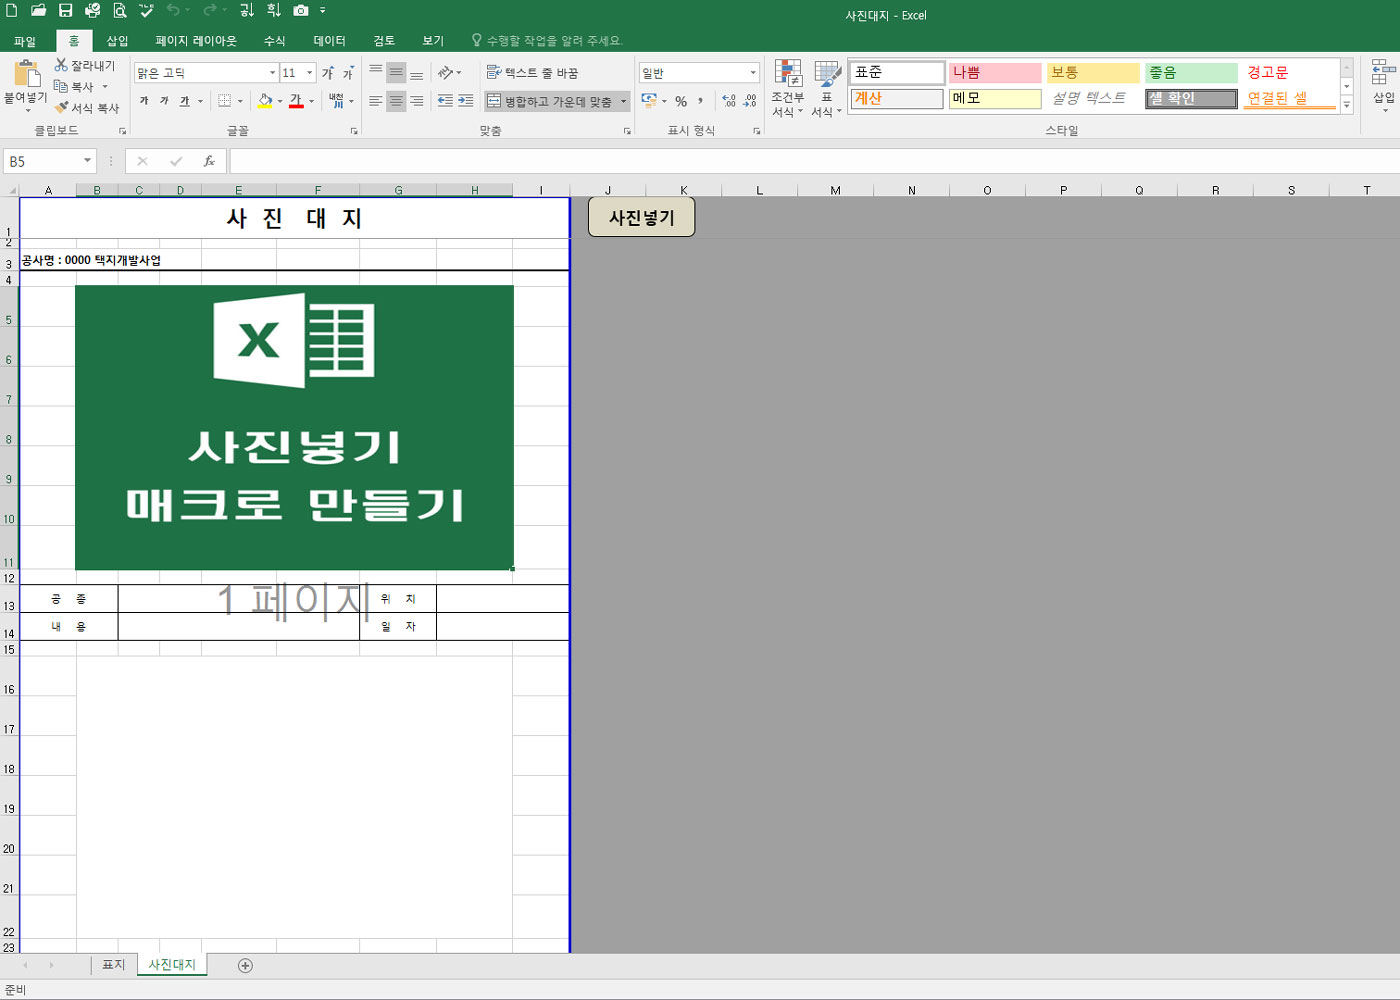
Task: Toggle align text left
Action: point(376,101)
